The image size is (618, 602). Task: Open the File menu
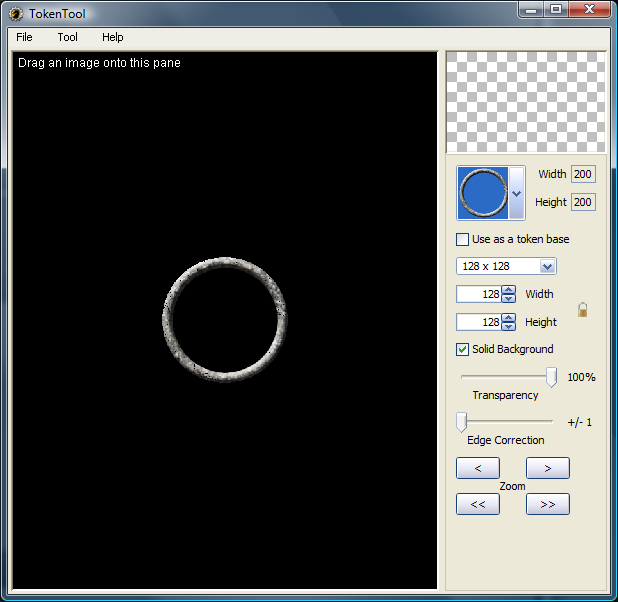[24, 37]
